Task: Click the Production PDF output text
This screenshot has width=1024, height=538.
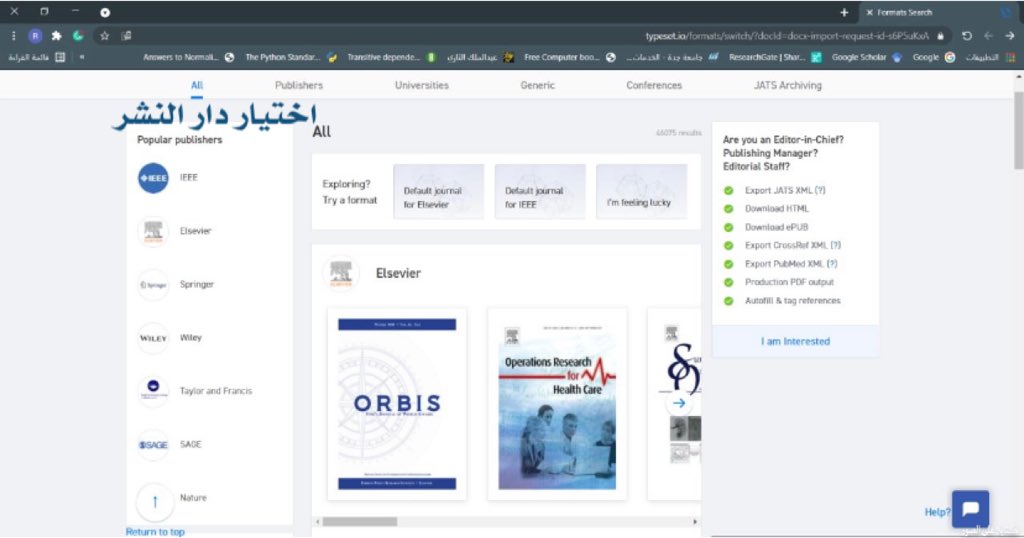Action: (789, 282)
